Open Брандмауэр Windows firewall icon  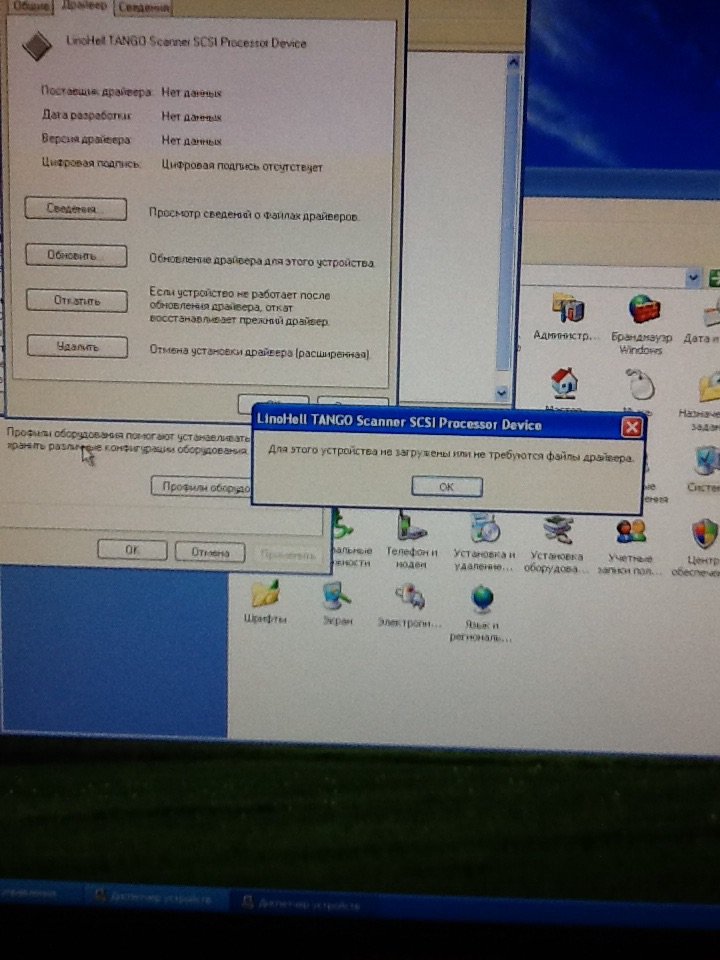(641, 324)
